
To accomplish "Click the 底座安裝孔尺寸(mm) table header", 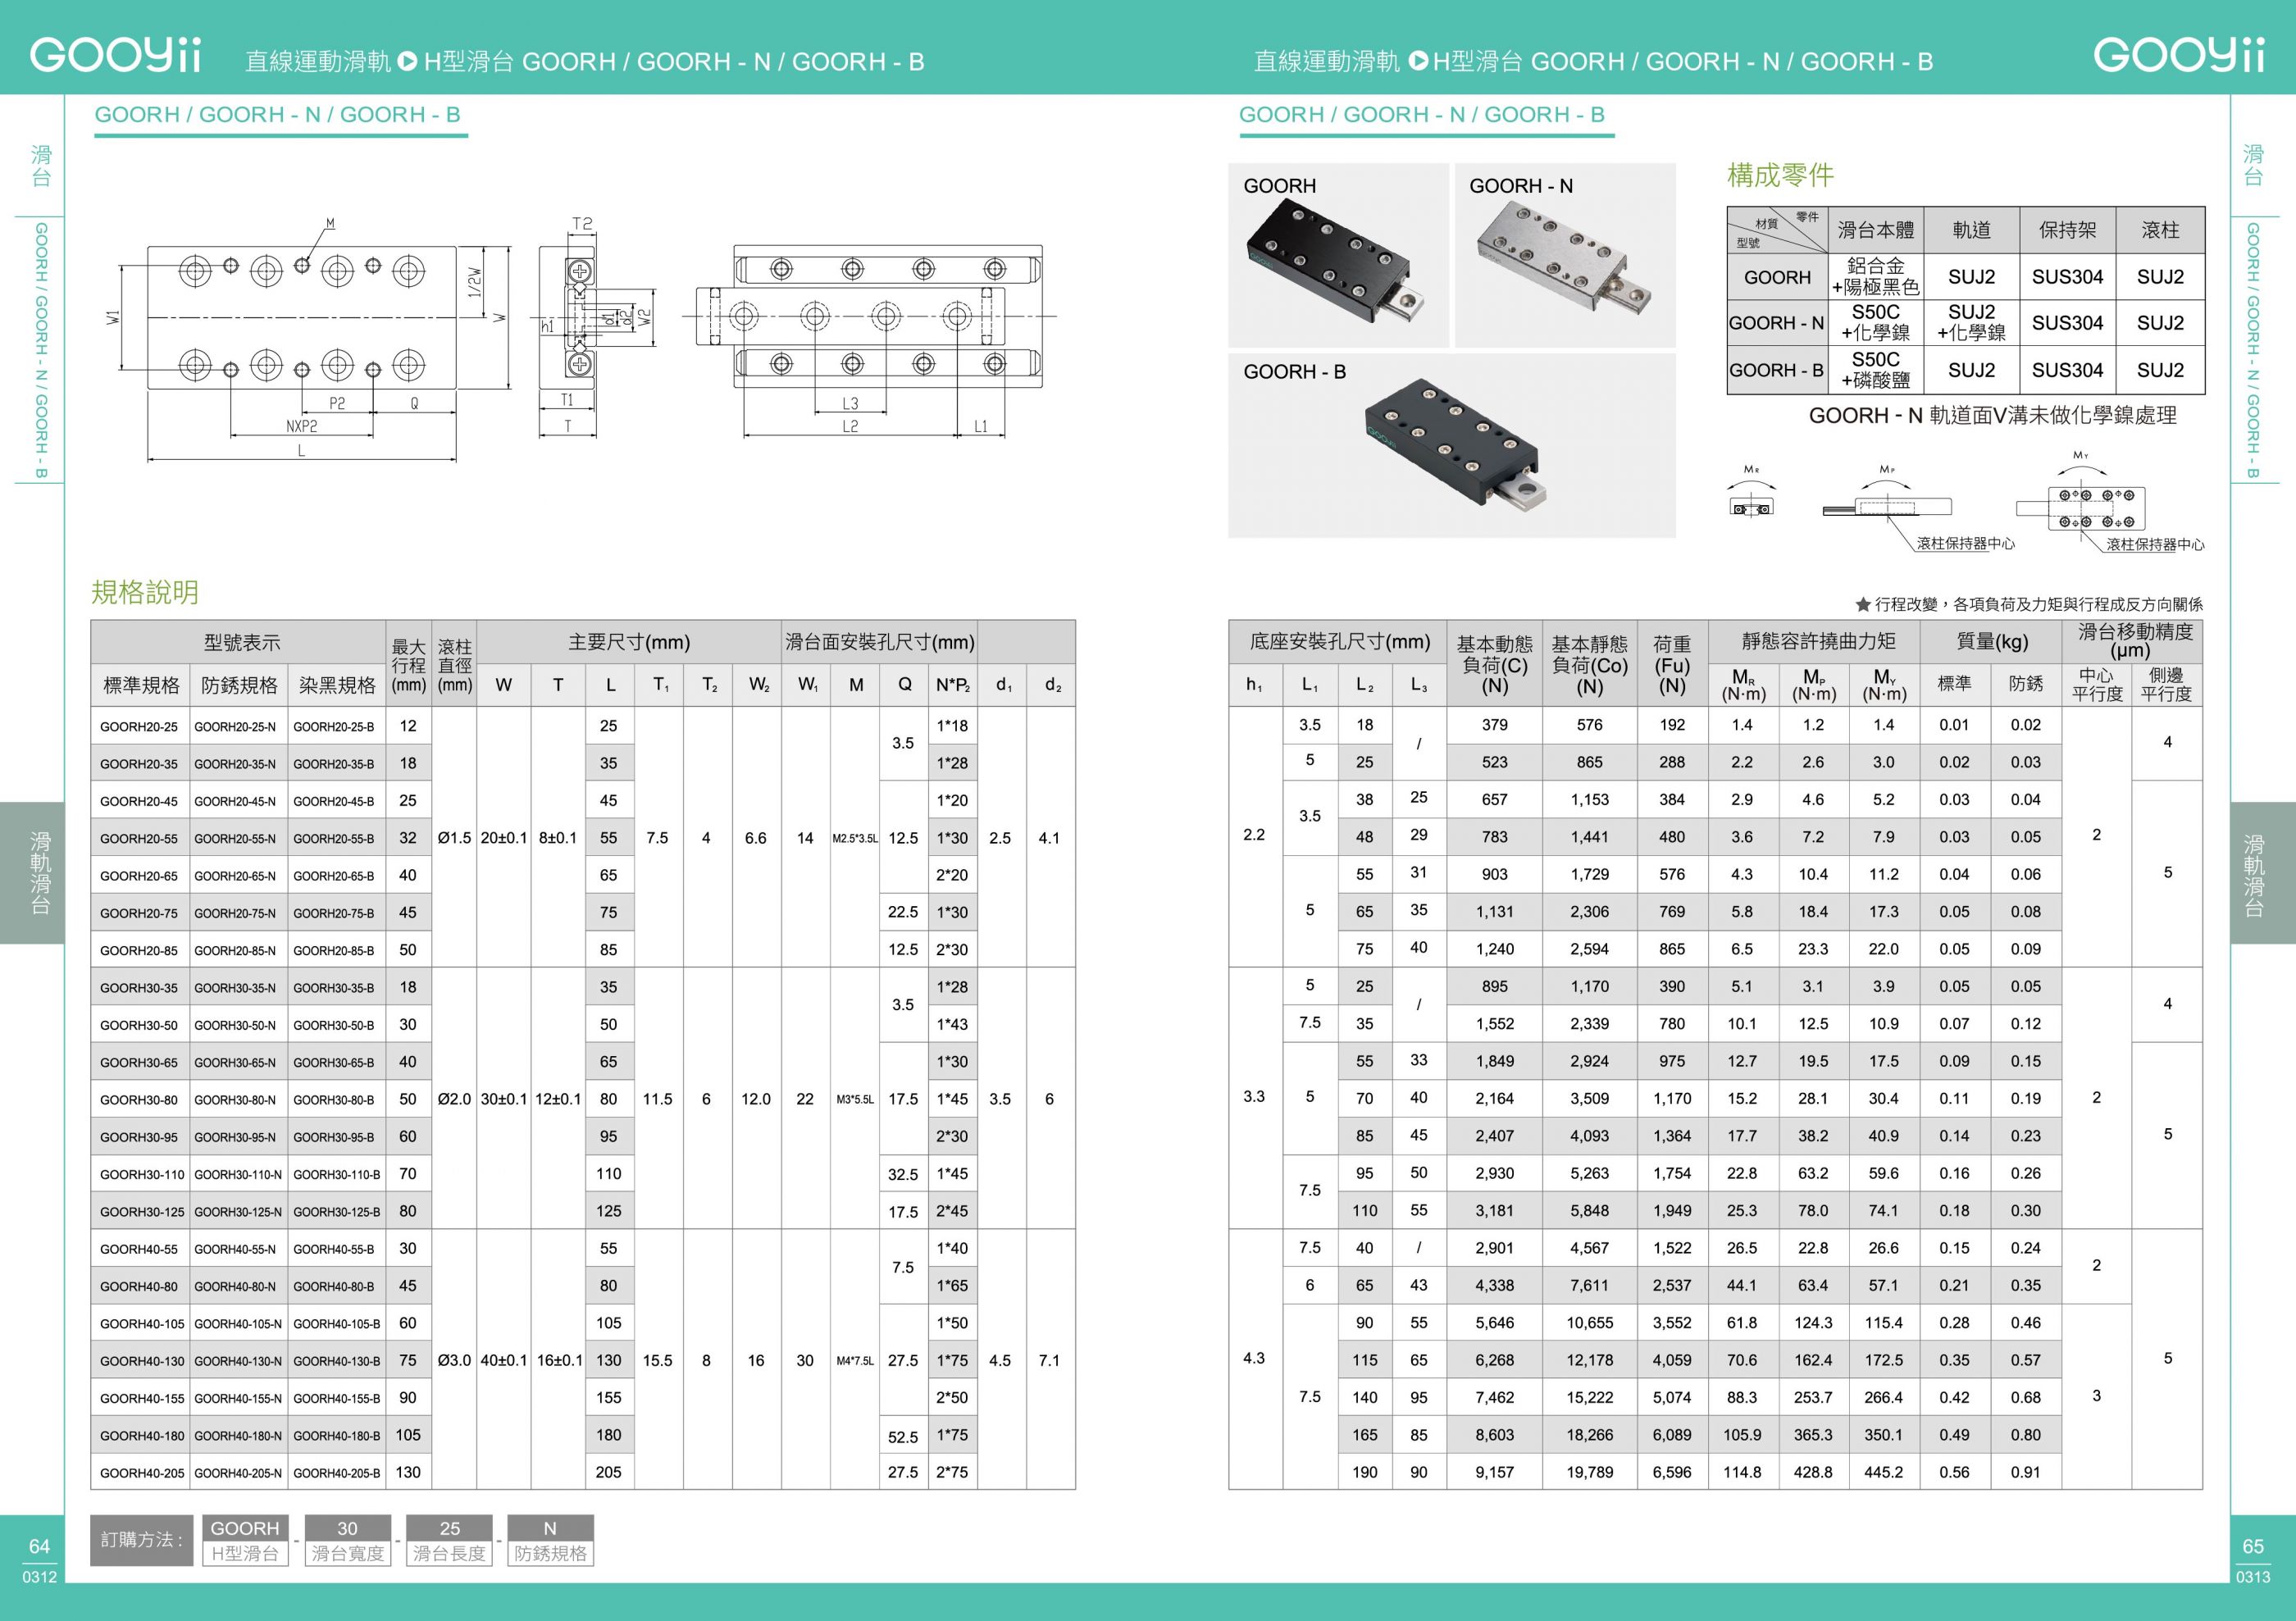I will pyautogui.click(x=1337, y=641).
